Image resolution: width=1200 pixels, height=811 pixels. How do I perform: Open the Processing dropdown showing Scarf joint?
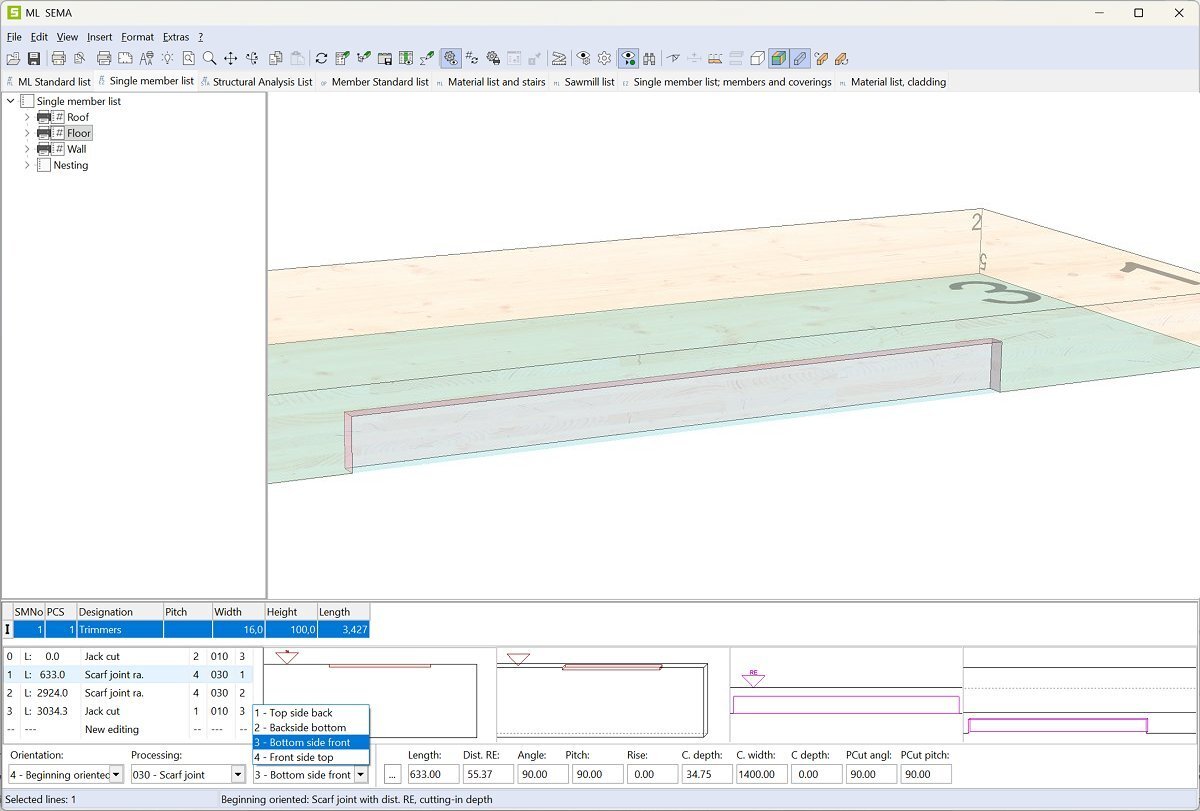point(238,774)
